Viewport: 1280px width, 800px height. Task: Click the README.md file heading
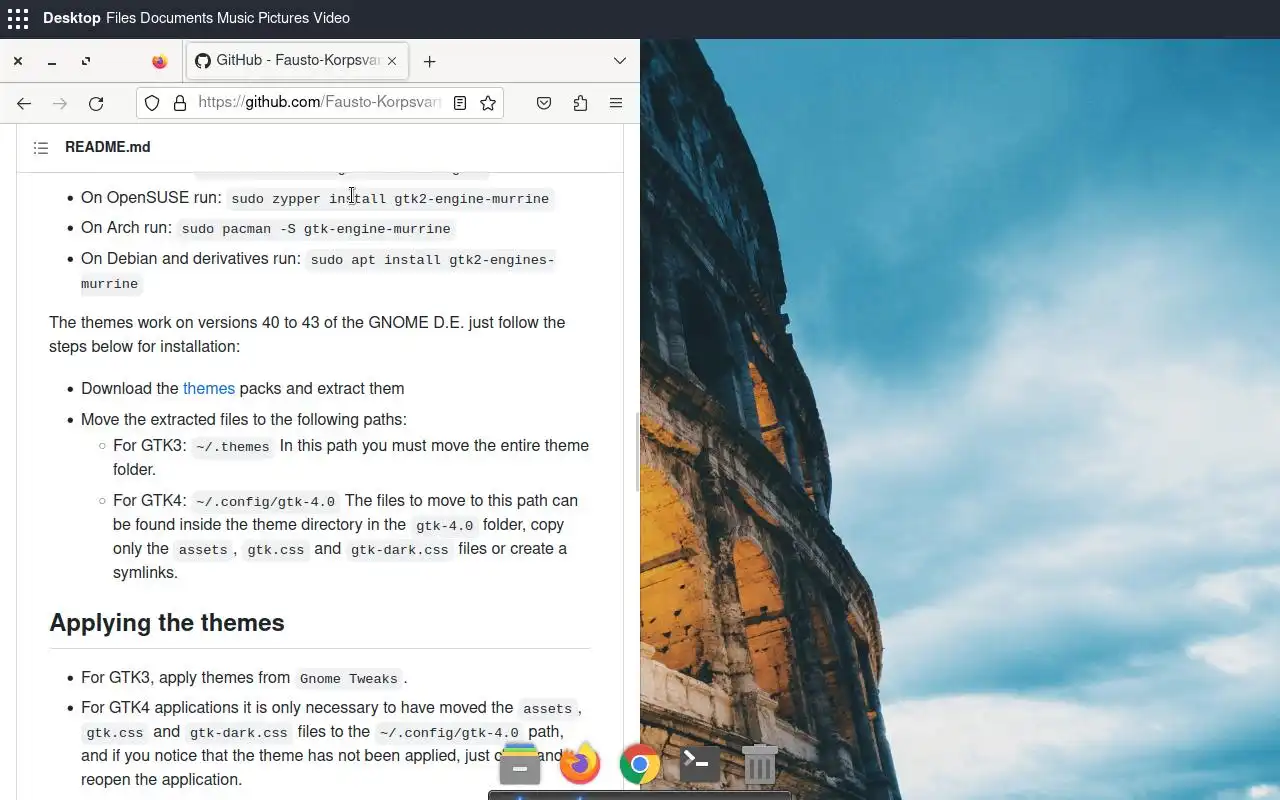click(x=108, y=147)
